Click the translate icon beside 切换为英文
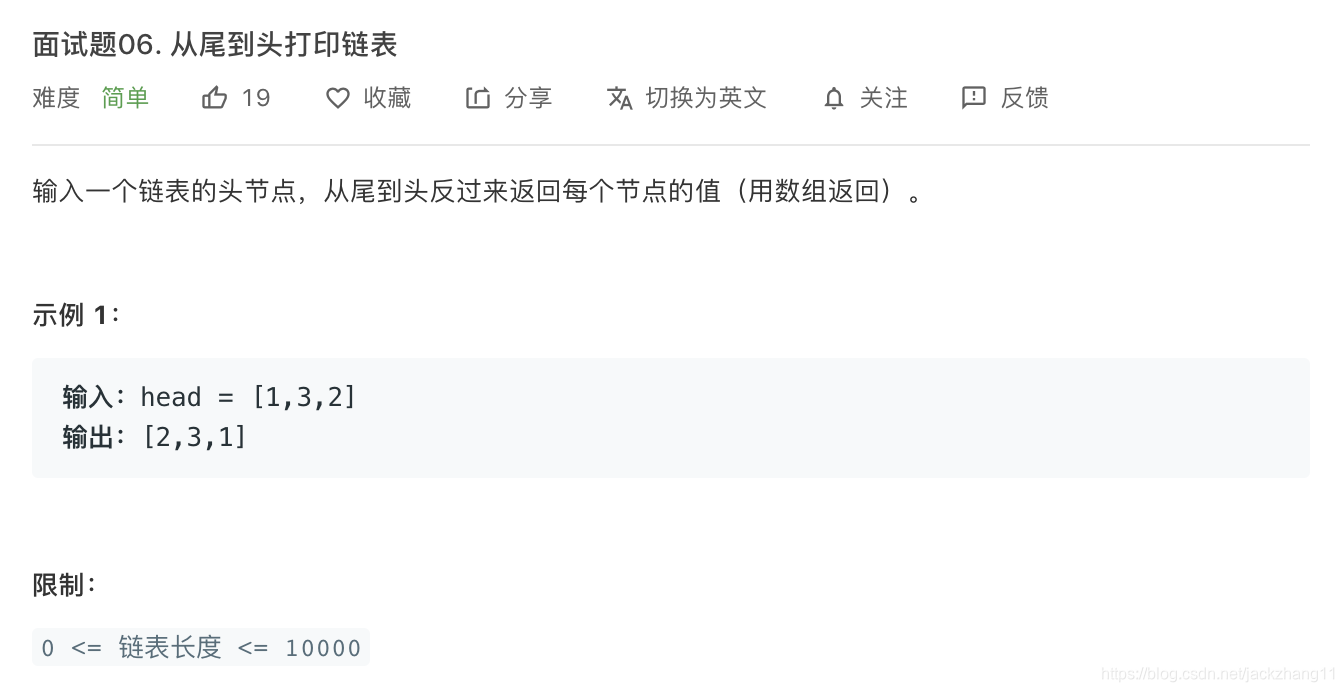This screenshot has height=692, width=1344. point(620,97)
